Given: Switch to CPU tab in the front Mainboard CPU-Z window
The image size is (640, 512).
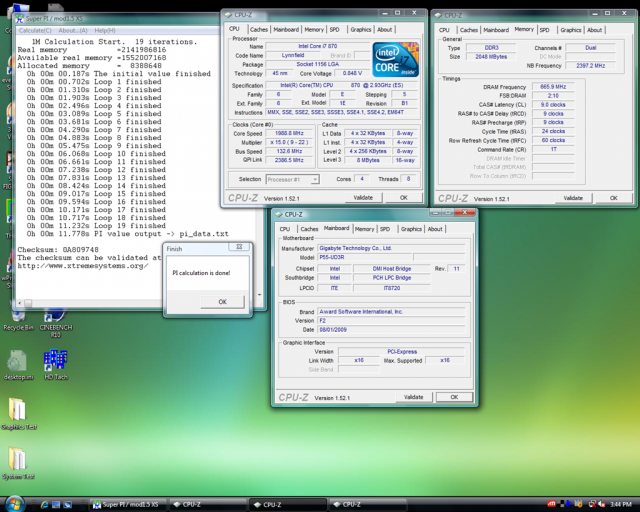Looking at the screenshot, I should pos(285,229).
